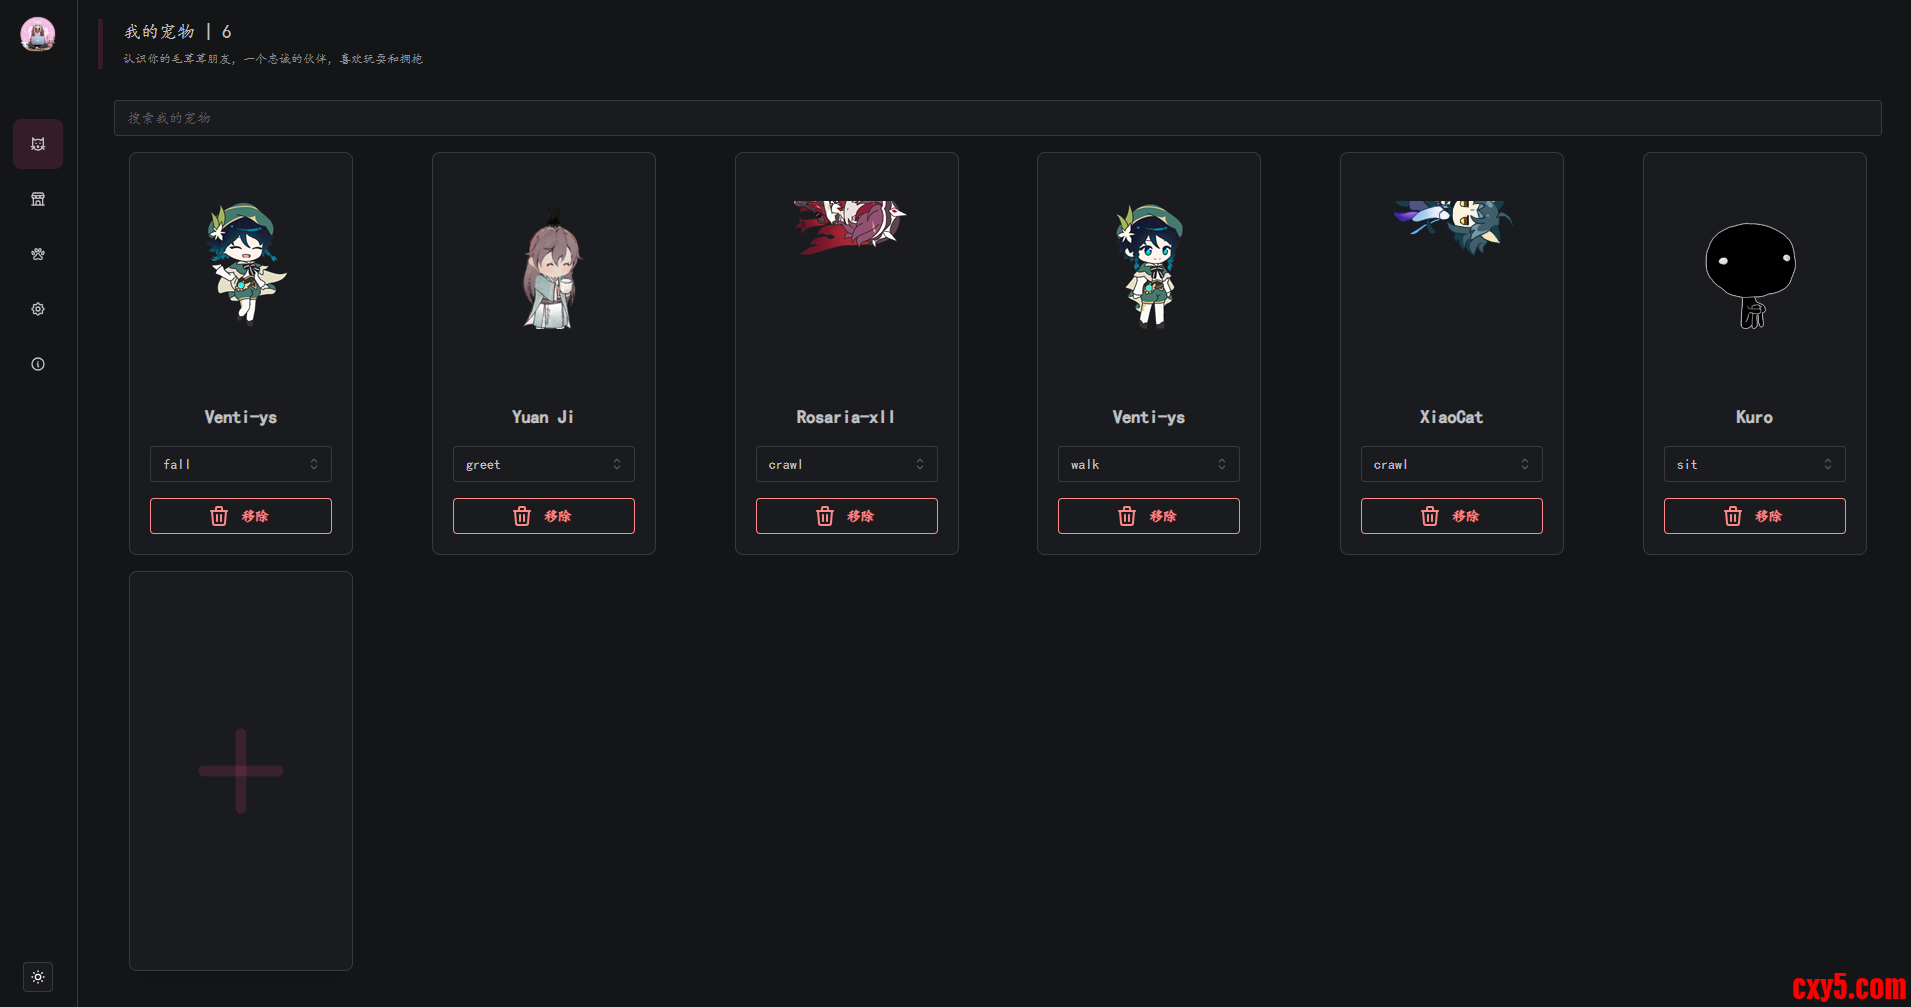1911x1007 pixels.
Task: Open the about info icon in sidebar
Action: click(38, 364)
